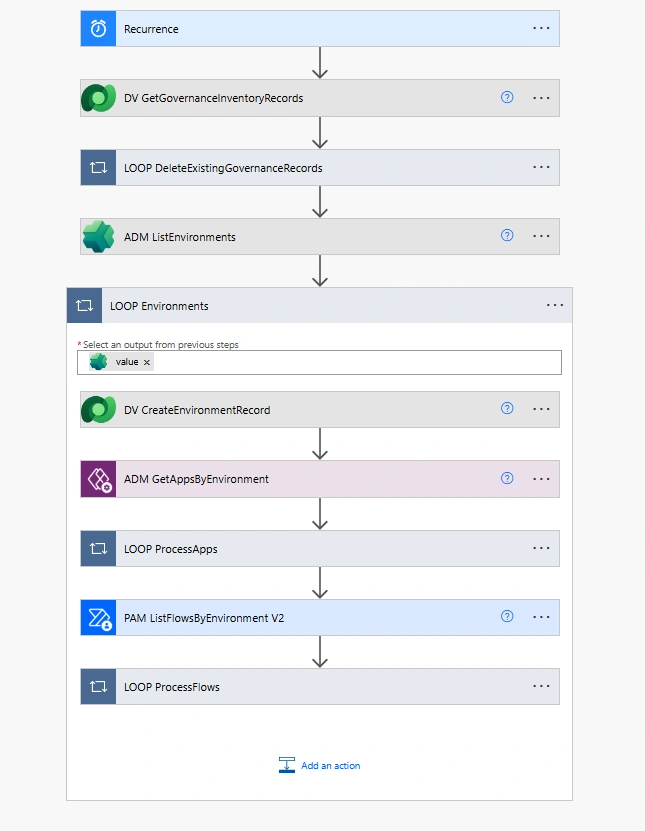Click the Power Apps icon on ADM GetAppsByEnvironment

(98, 479)
